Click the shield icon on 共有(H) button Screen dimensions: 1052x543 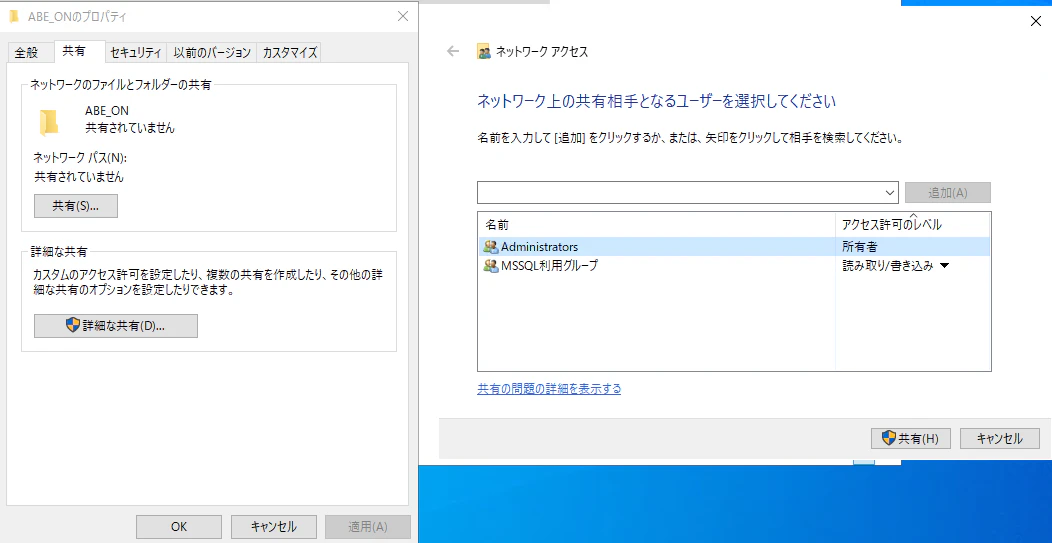tap(888, 439)
